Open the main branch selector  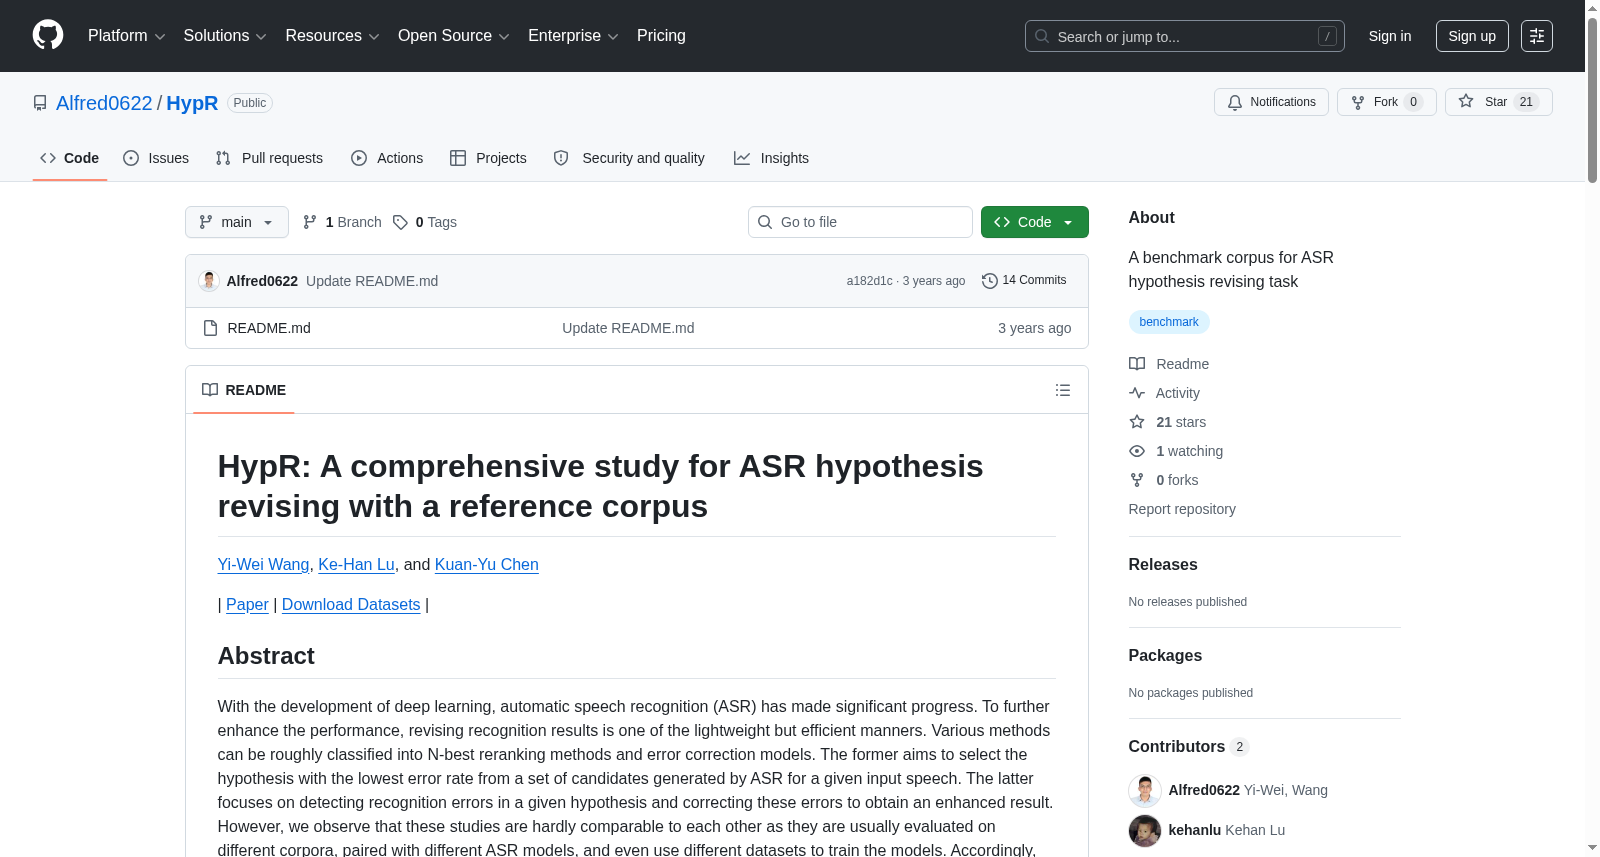click(x=237, y=222)
